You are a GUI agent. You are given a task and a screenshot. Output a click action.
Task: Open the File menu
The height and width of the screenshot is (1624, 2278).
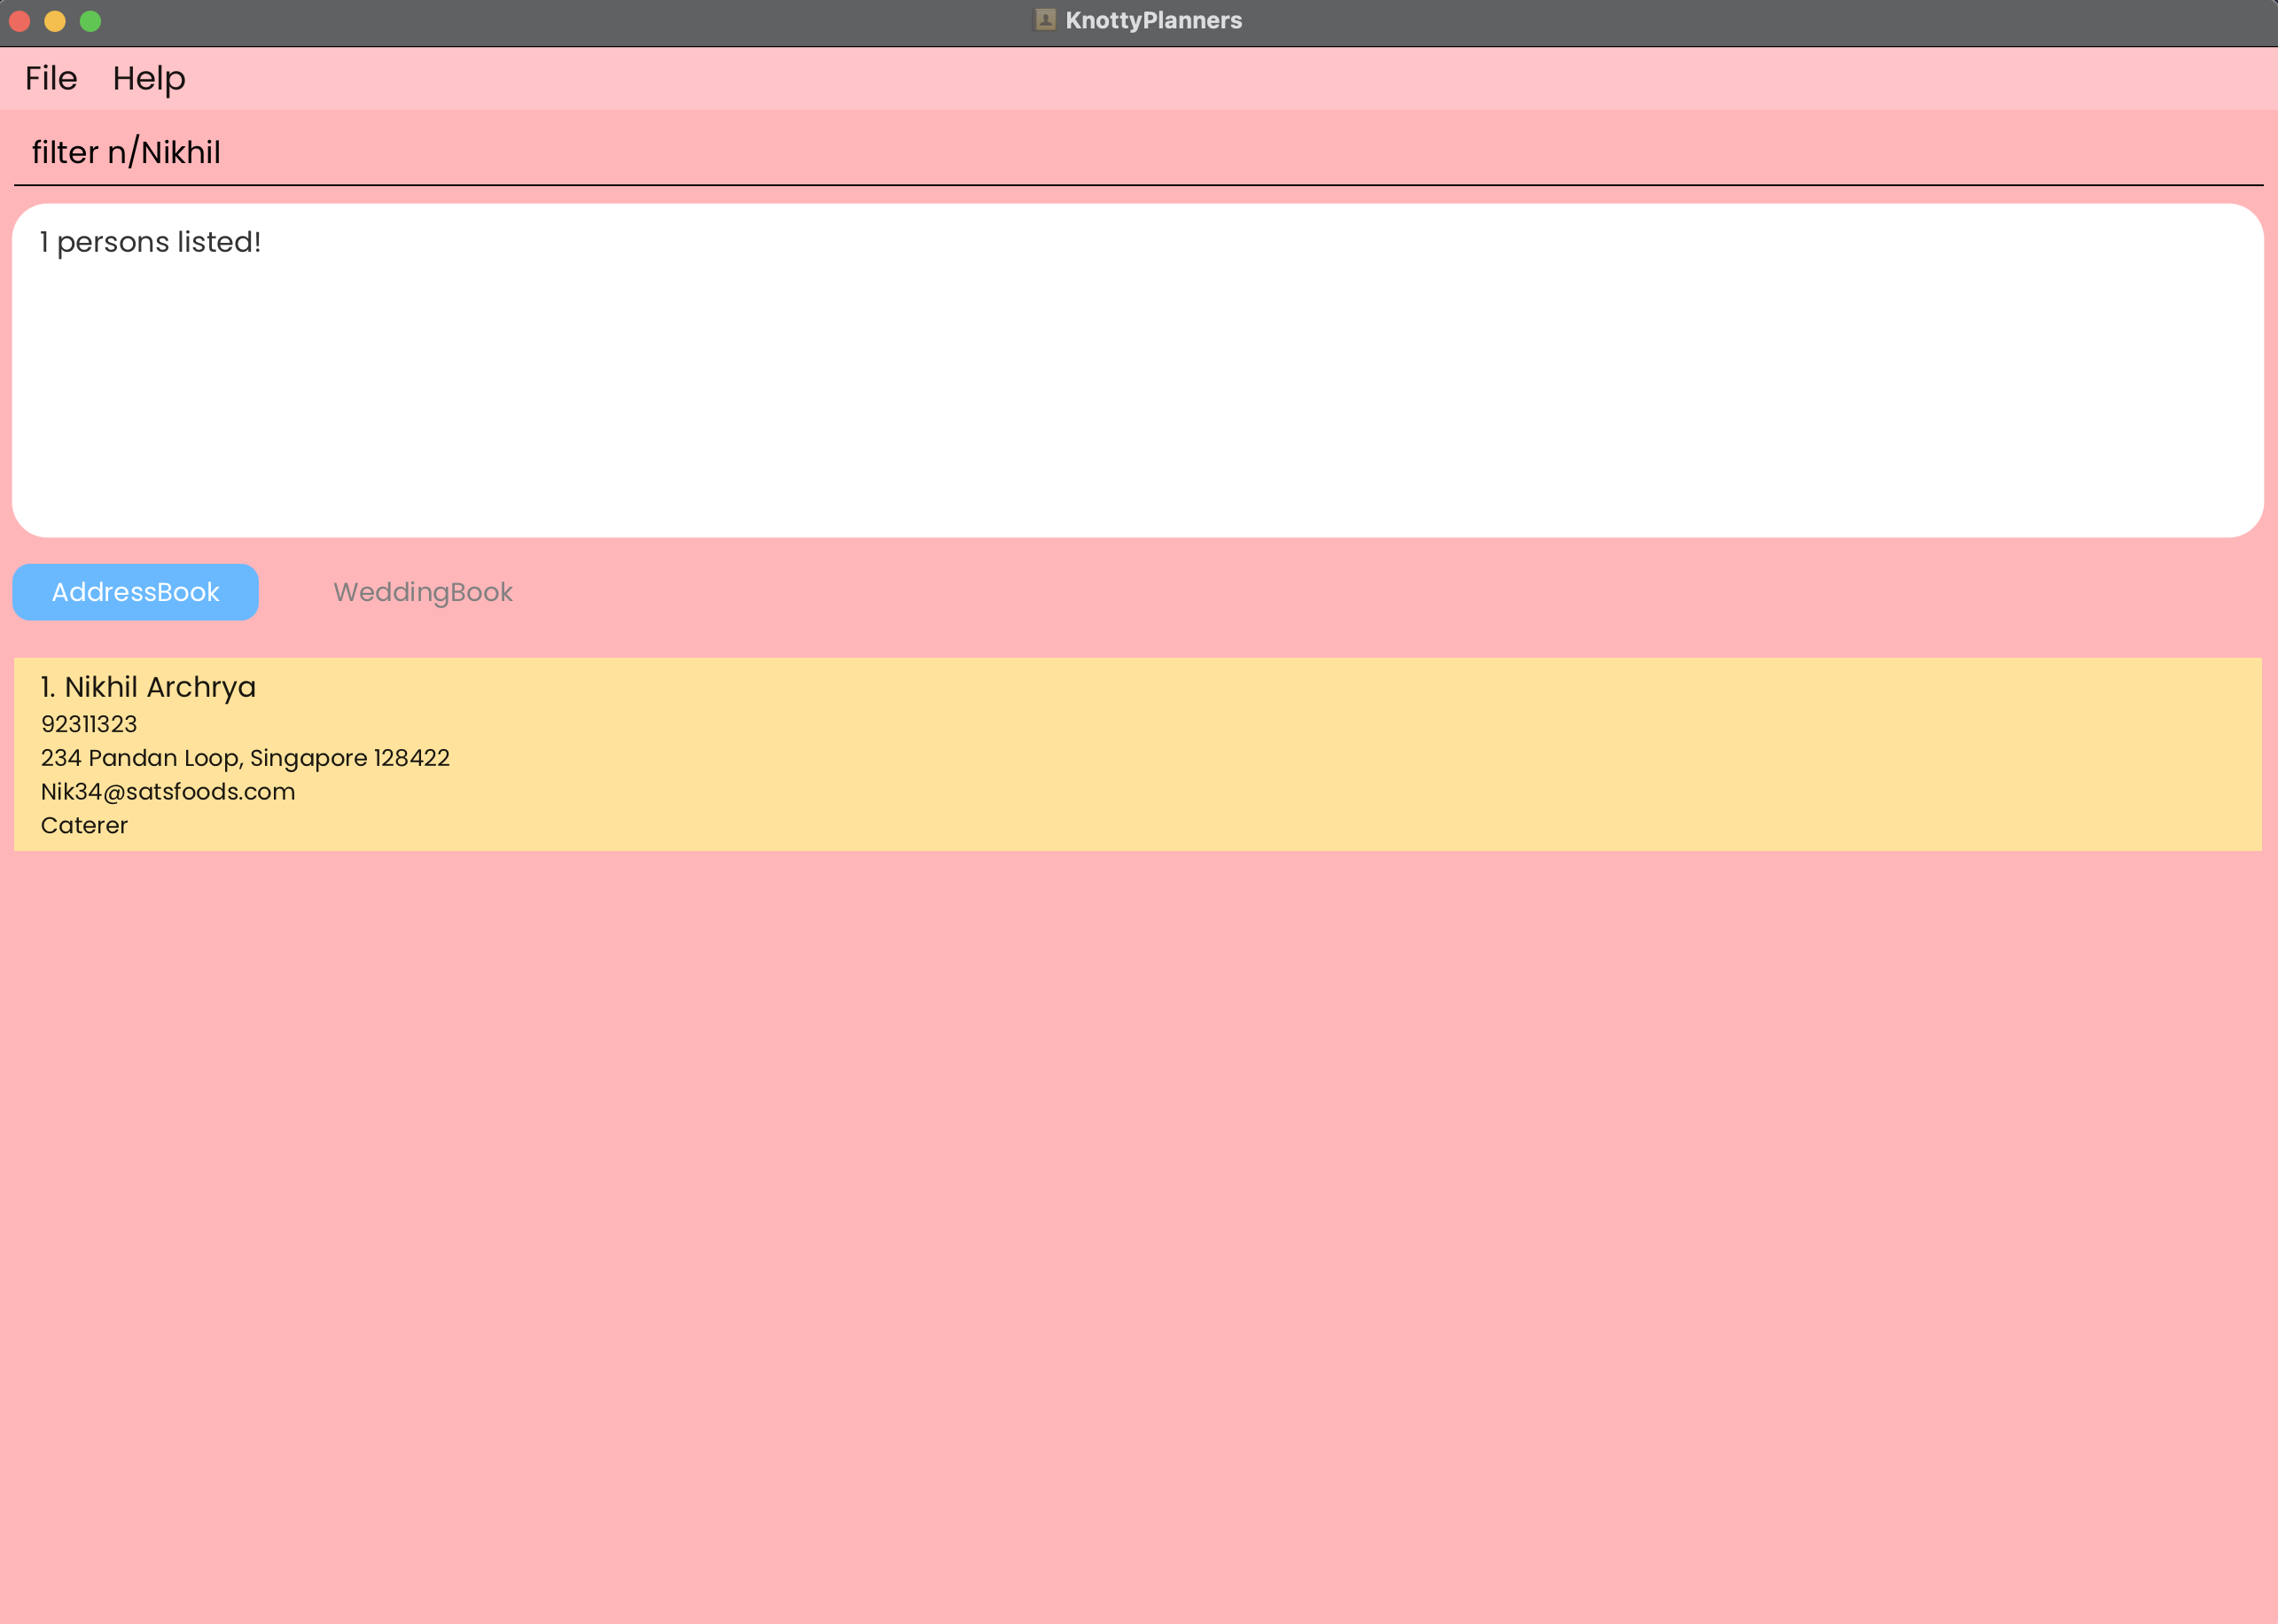(51, 78)
